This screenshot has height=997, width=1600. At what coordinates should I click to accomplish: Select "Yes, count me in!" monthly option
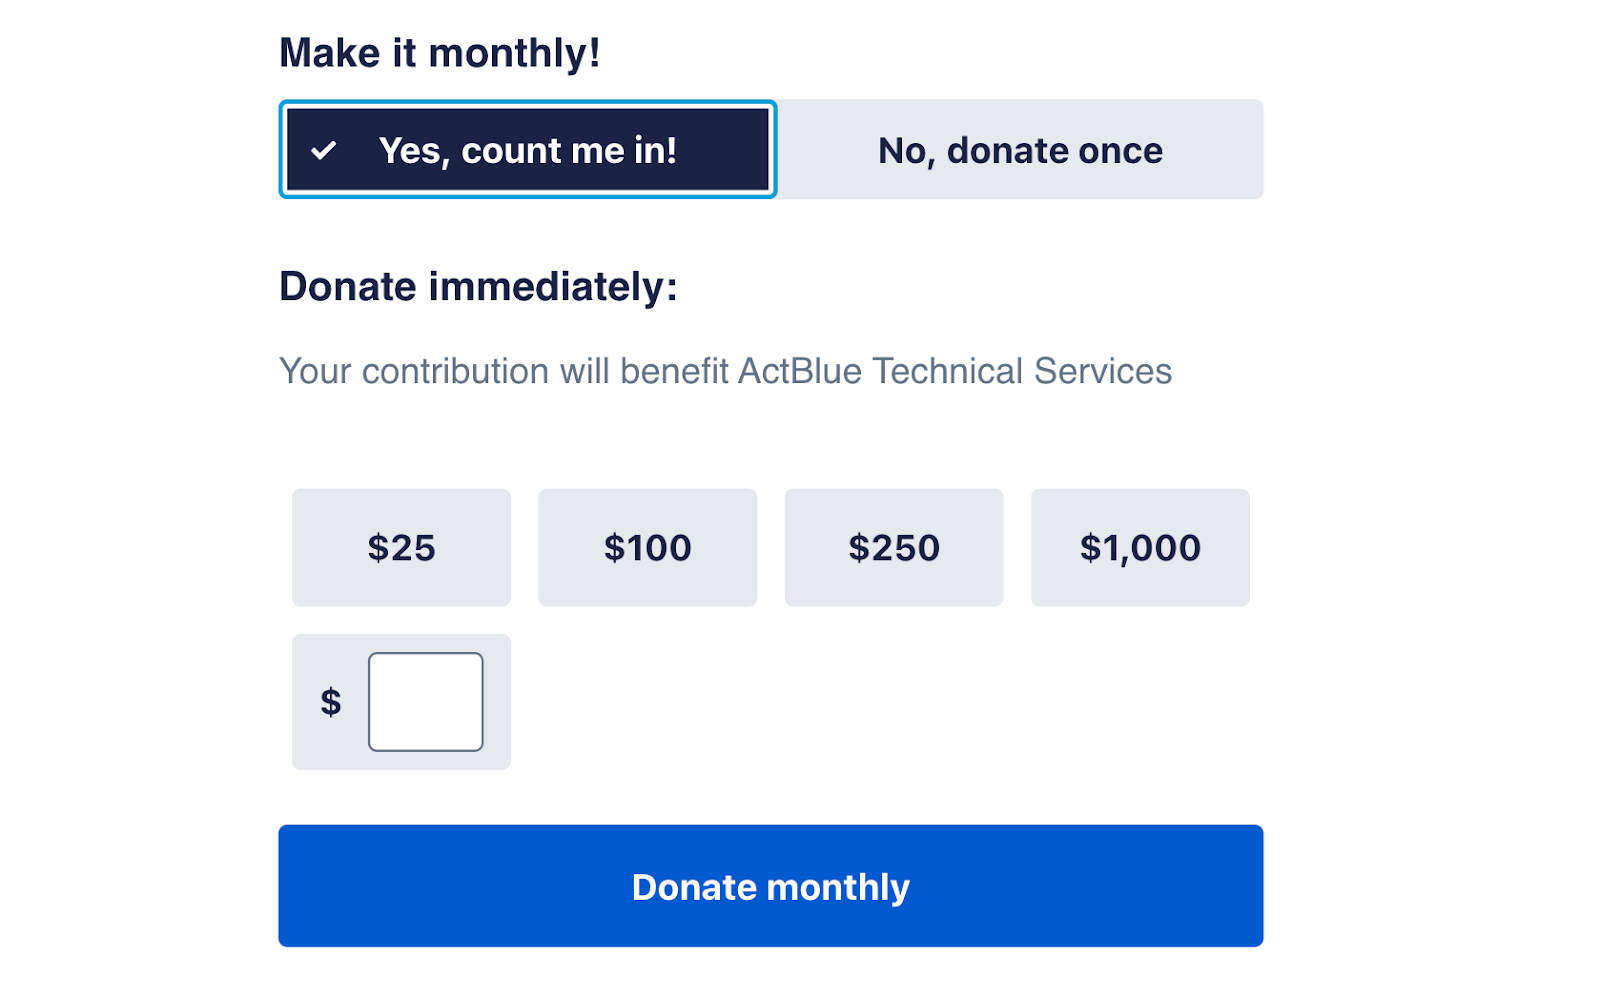528,150
